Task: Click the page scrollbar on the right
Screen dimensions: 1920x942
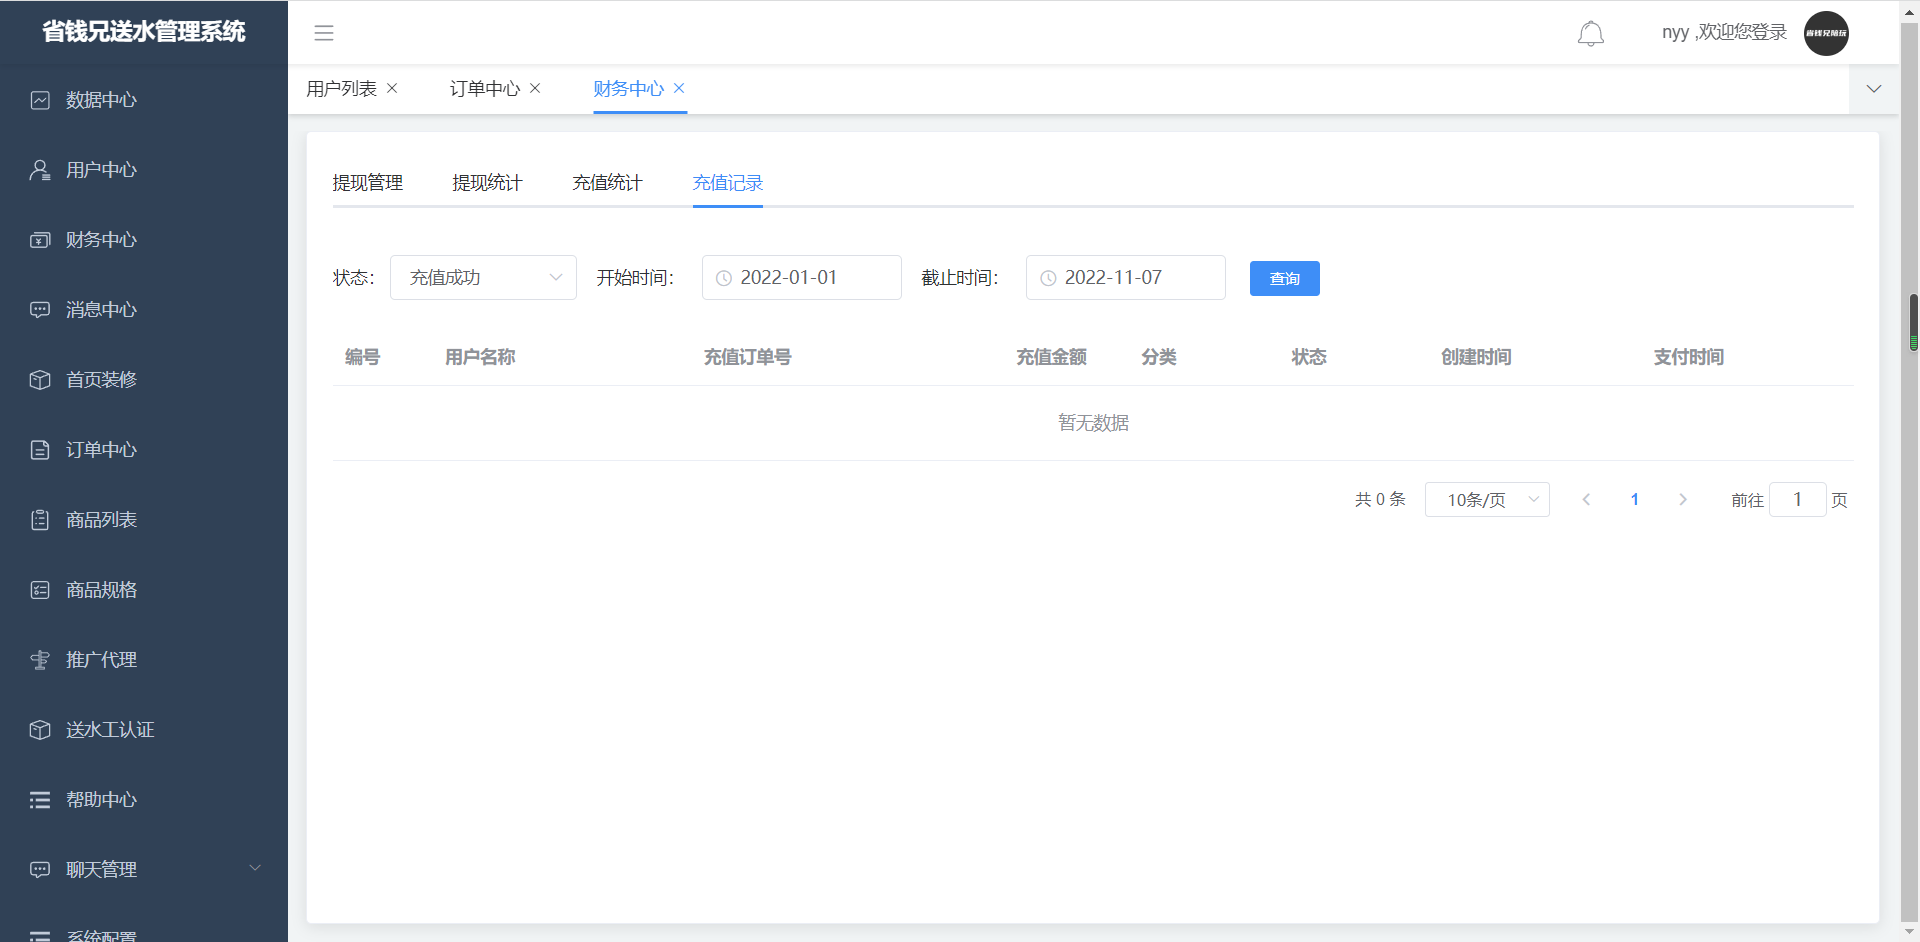Action: [x=1912, y=322]
